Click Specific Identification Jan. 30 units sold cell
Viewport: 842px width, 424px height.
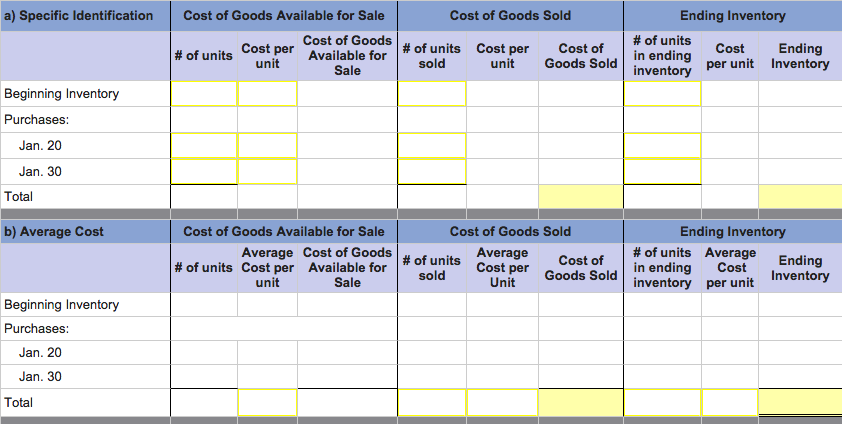(432, 172)
